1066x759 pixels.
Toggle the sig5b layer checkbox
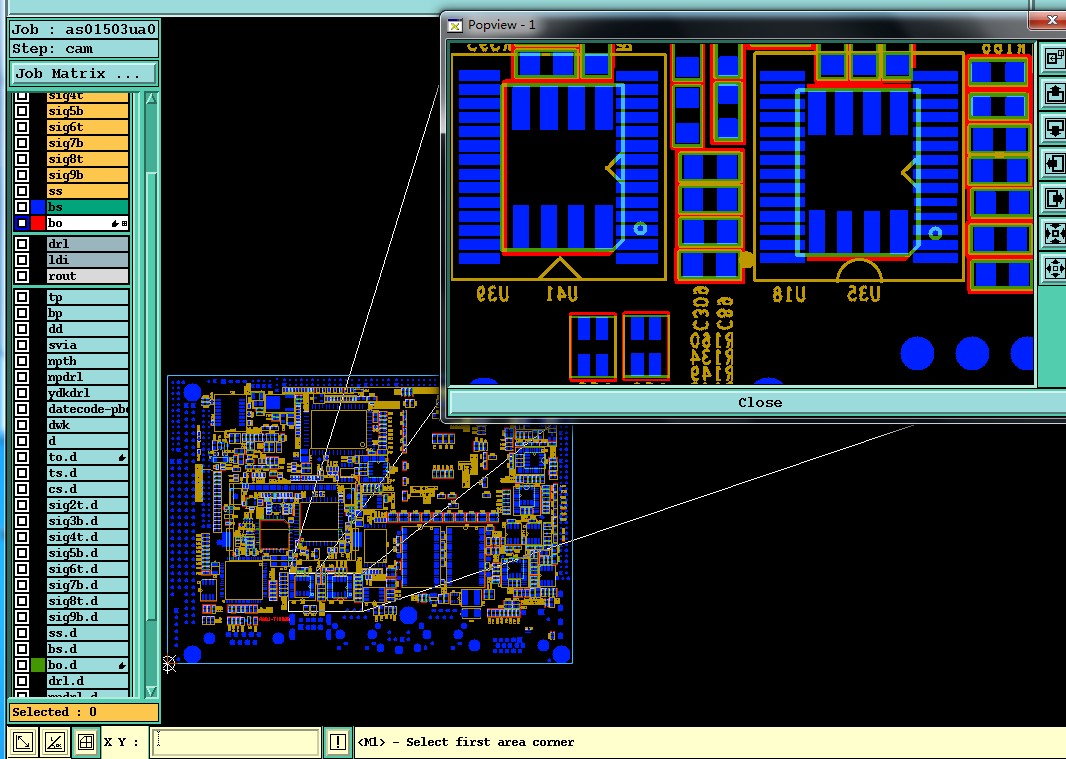[x=22, y=111]
